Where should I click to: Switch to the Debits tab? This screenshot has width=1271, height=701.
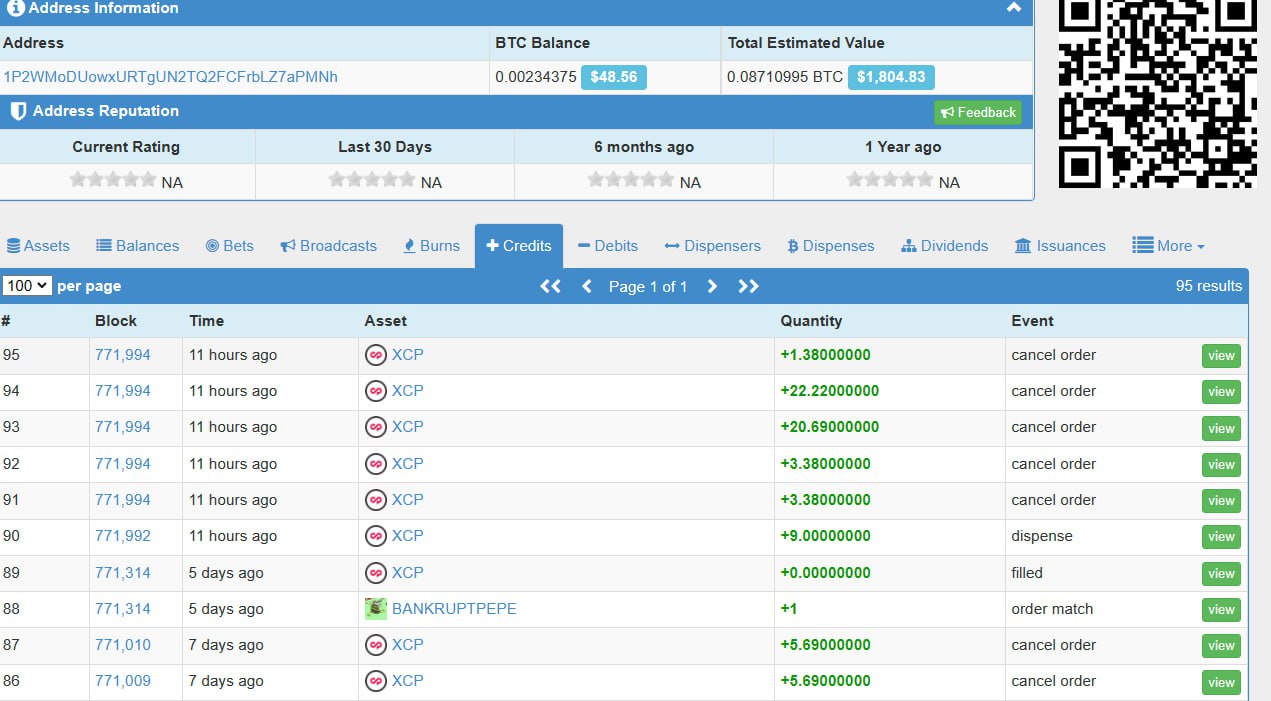(608, 246)
